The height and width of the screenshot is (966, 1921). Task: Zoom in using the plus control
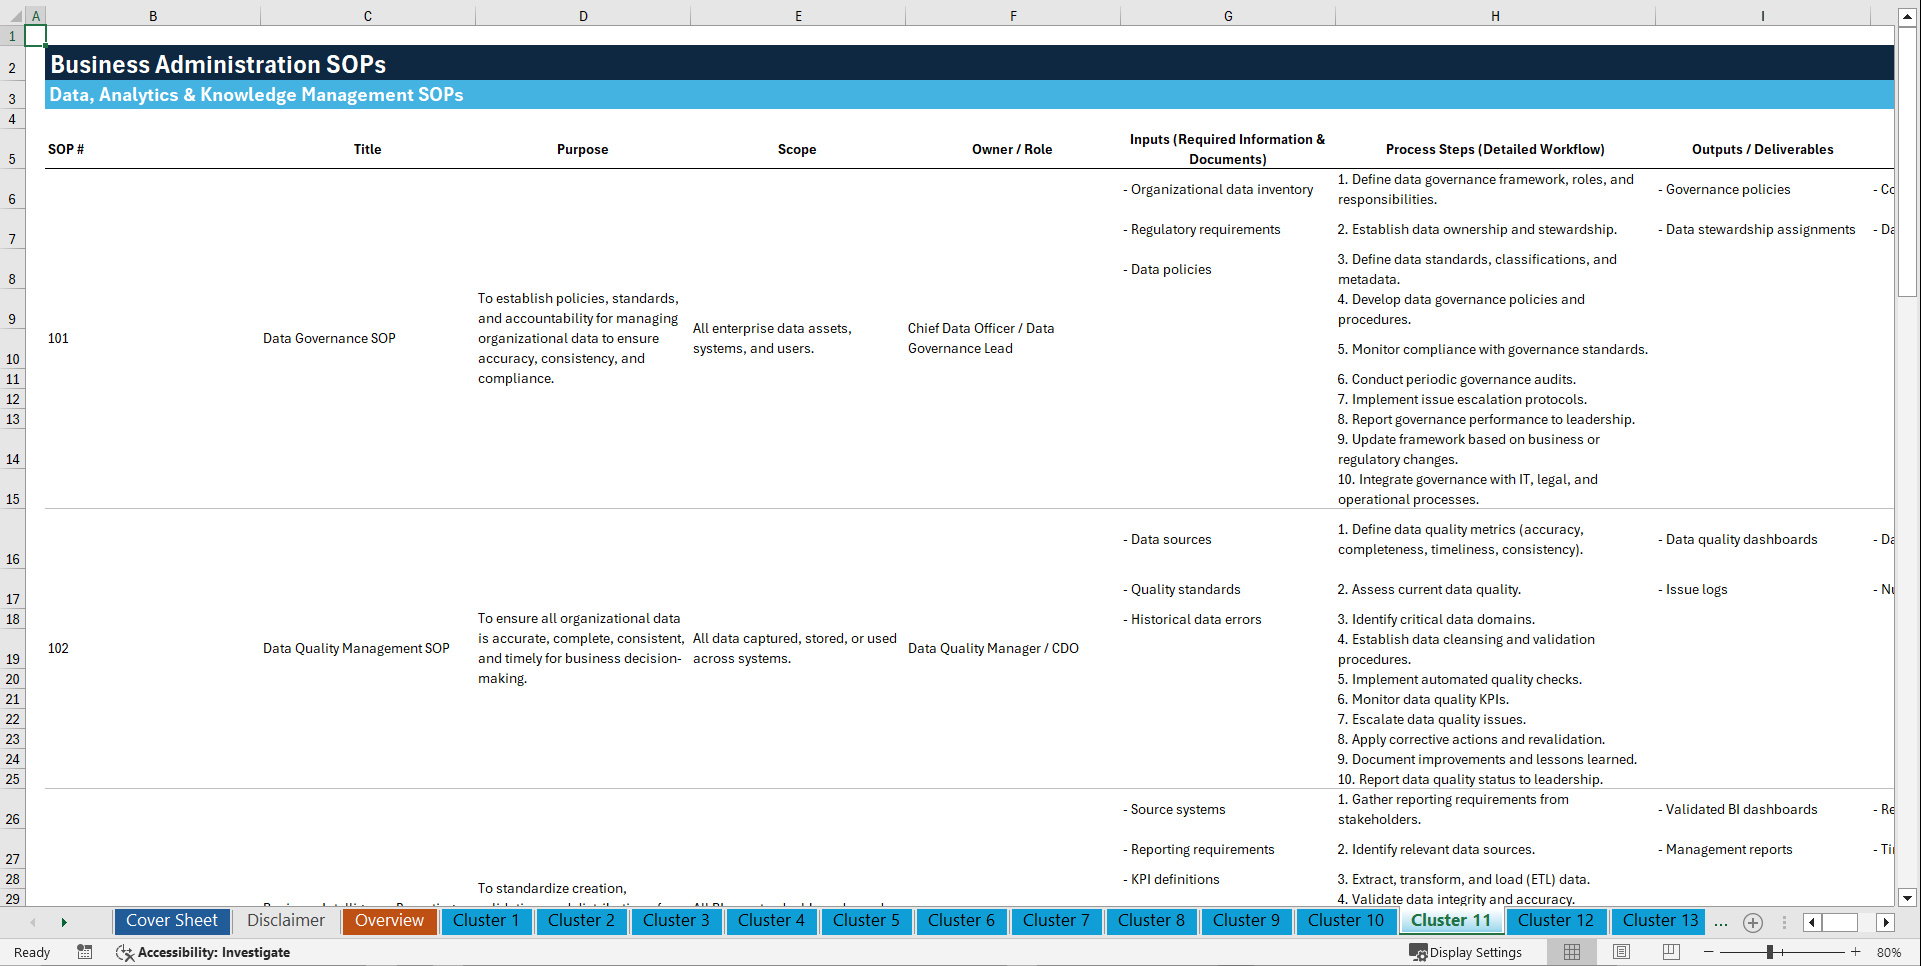pos(1855,952)
